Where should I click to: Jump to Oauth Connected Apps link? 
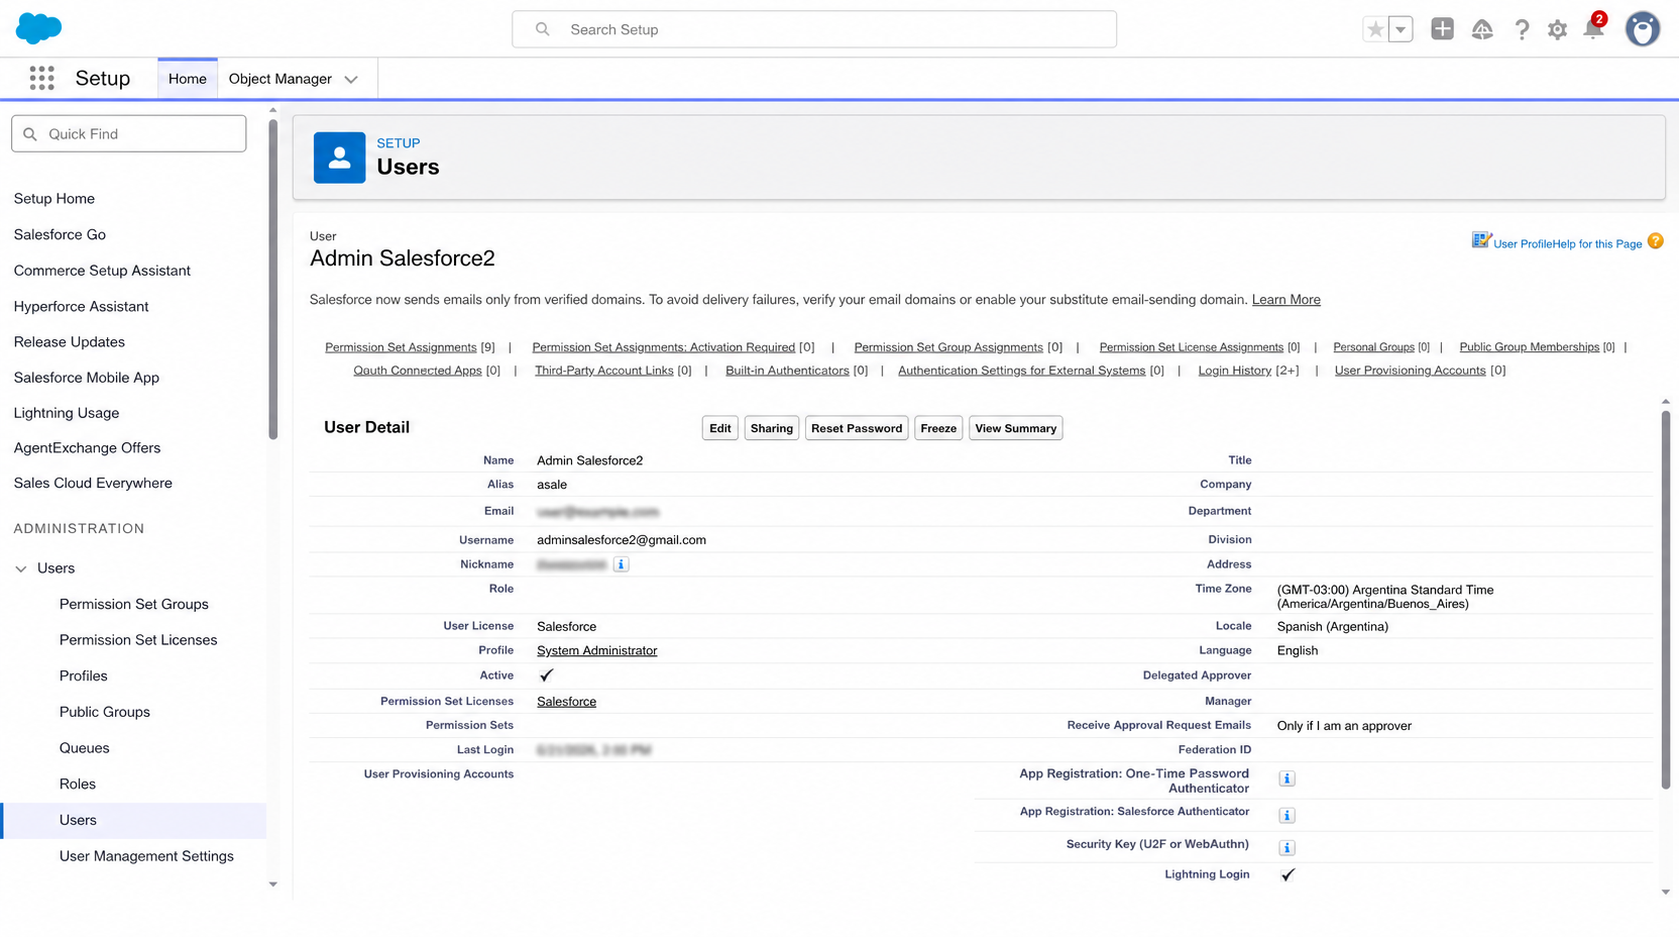417,370
